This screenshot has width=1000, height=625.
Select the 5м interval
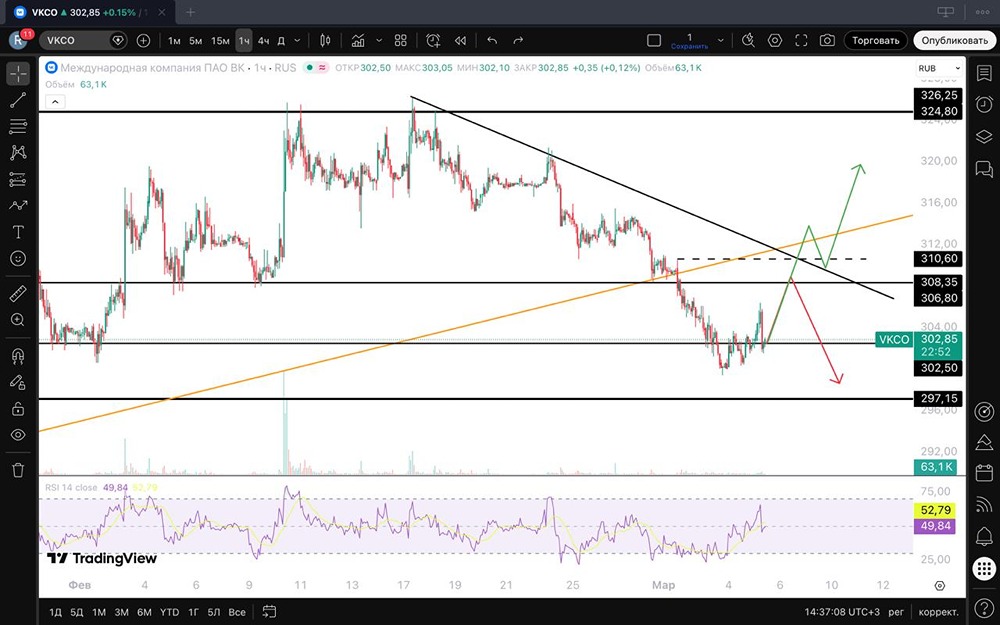(x=195, y=41)
